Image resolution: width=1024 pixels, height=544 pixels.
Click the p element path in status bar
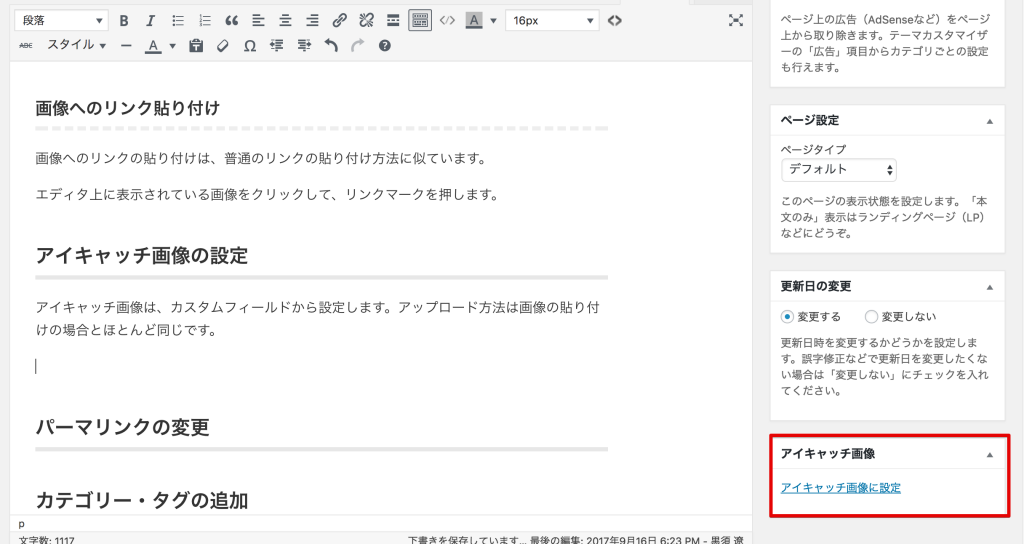[x=22, y=524]
